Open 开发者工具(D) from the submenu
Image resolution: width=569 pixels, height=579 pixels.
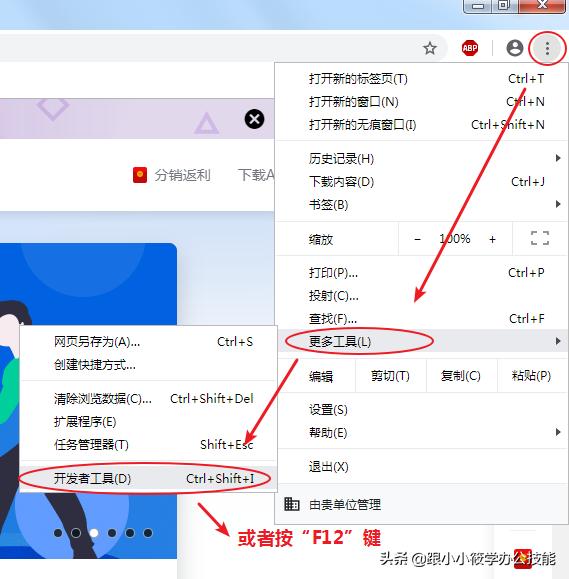pos(148,479)
